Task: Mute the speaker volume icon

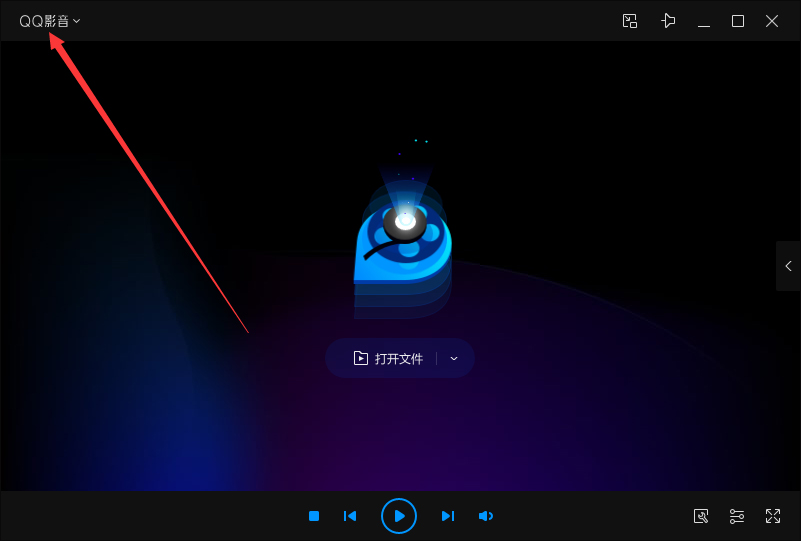Action: (x=486, y=516)
